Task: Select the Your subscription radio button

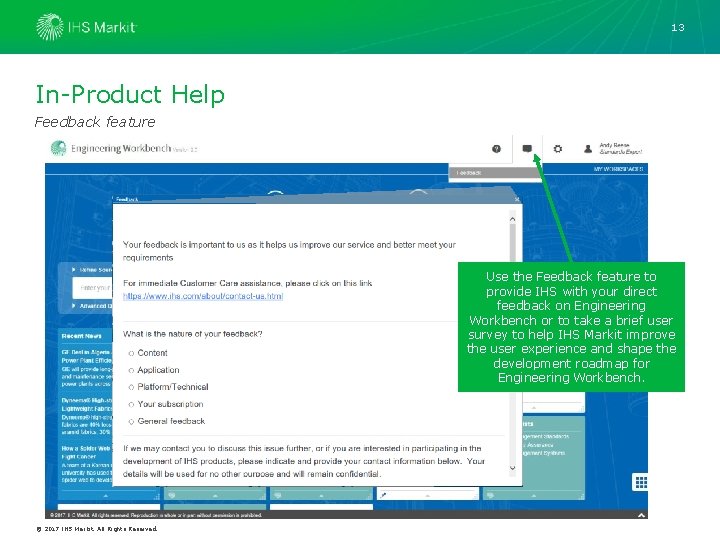Action: [131, 405]
